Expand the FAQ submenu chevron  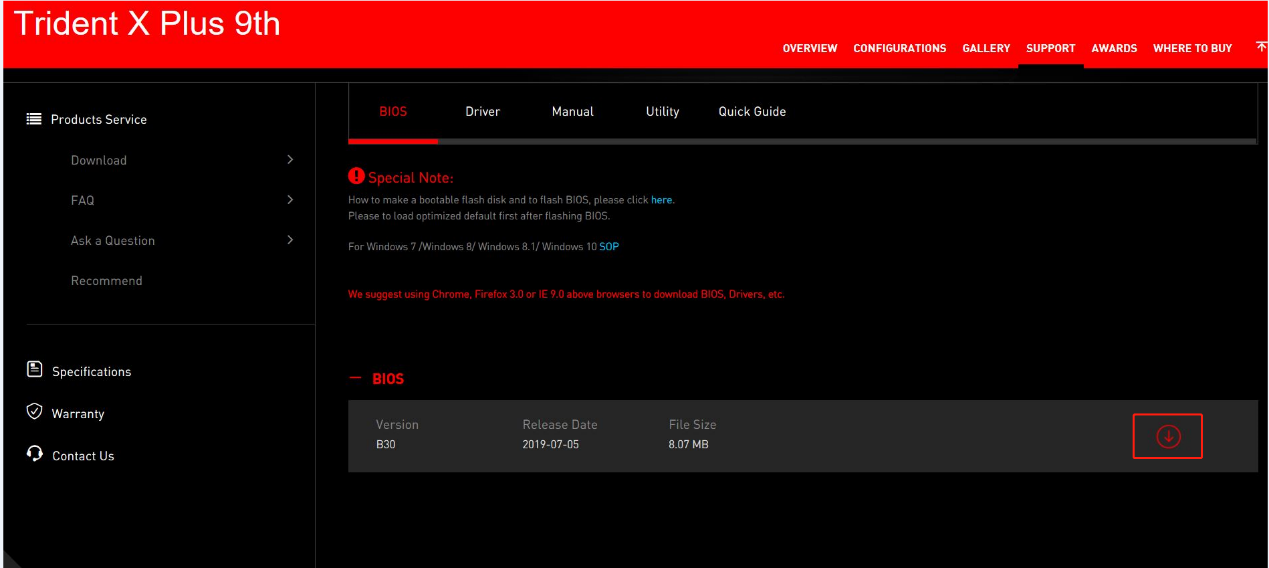point(290,200)
